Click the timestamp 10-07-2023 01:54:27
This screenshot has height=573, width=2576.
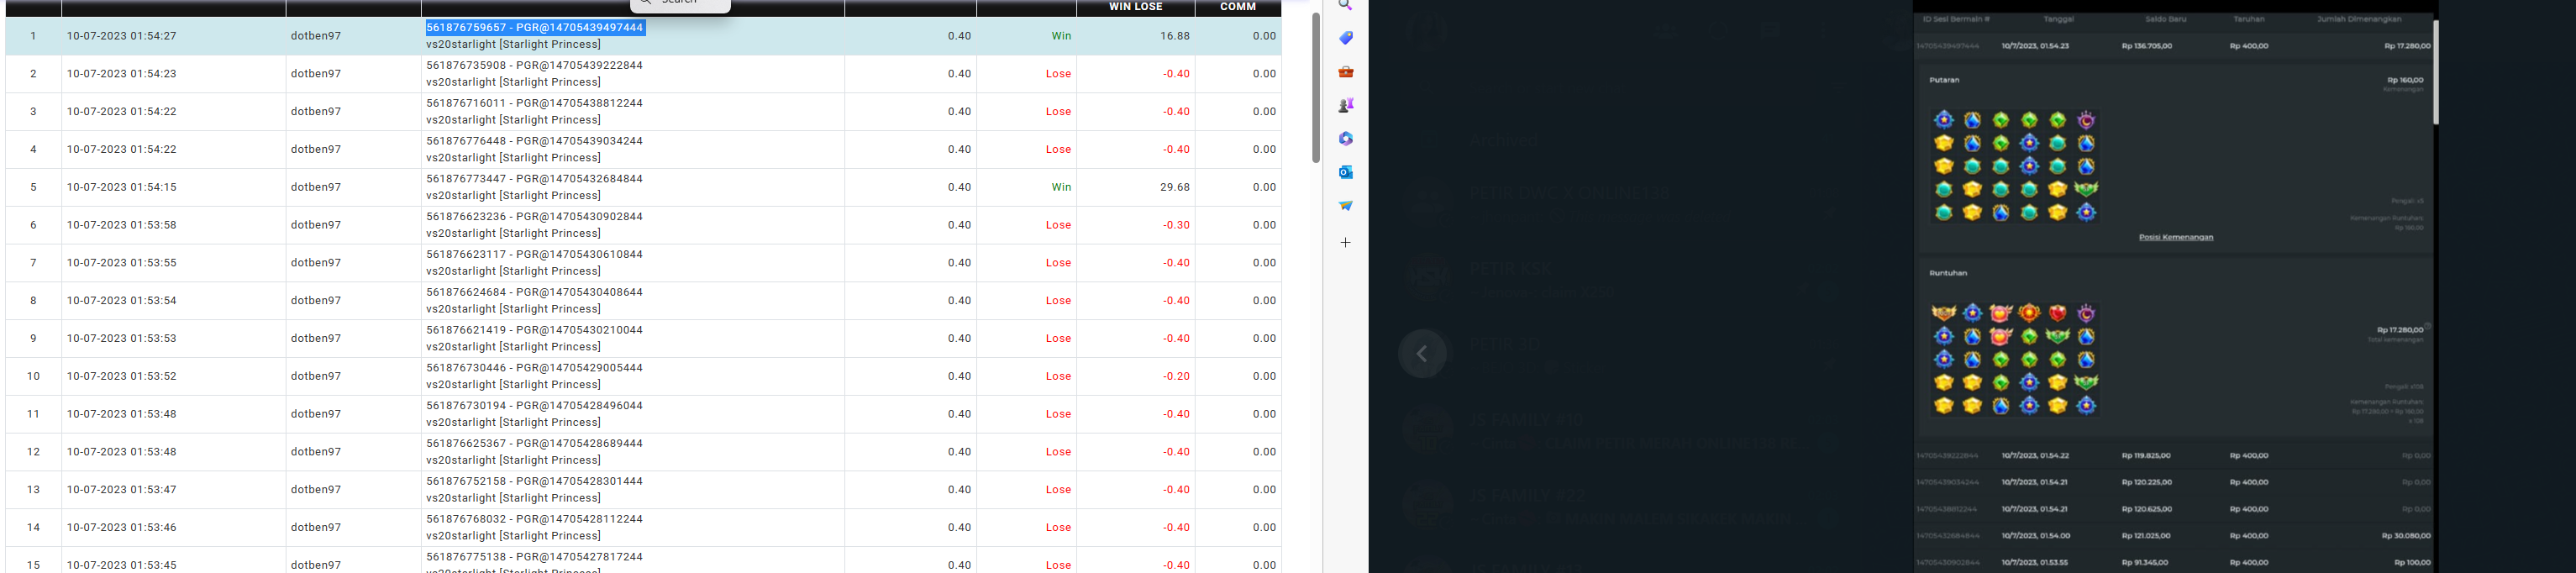(x=122, y=36)
